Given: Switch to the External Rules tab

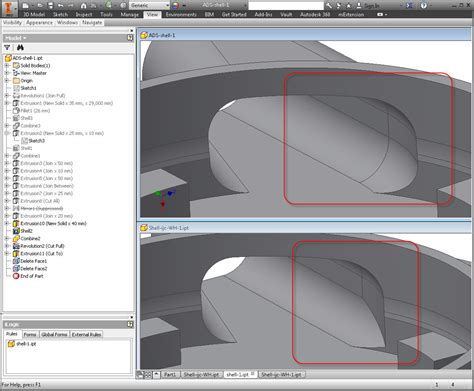Looking at the screenshot, I should pos(86,334).
